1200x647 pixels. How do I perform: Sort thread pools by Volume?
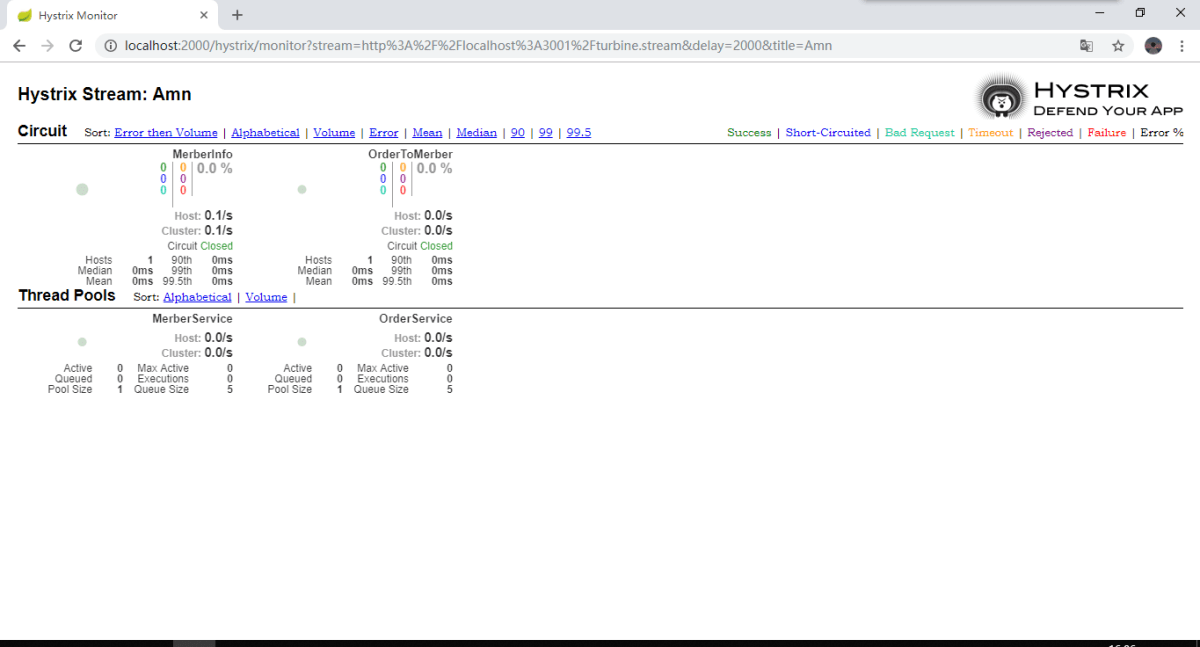(266, 297)
